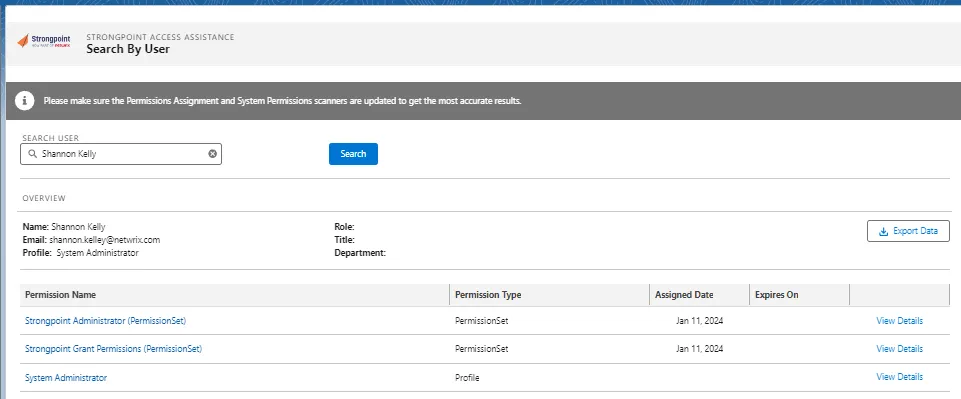
Task: Click the Search button
Action: (353, 154)
